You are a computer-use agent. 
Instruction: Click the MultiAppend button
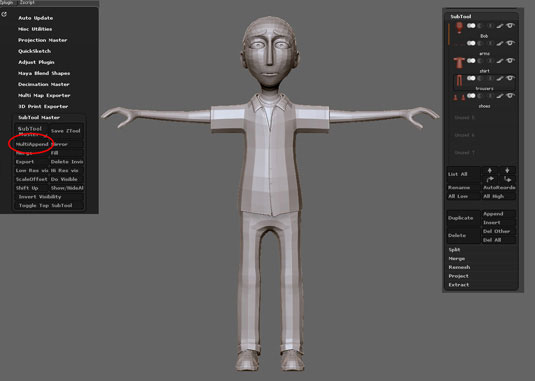click(x=32, y=144)
